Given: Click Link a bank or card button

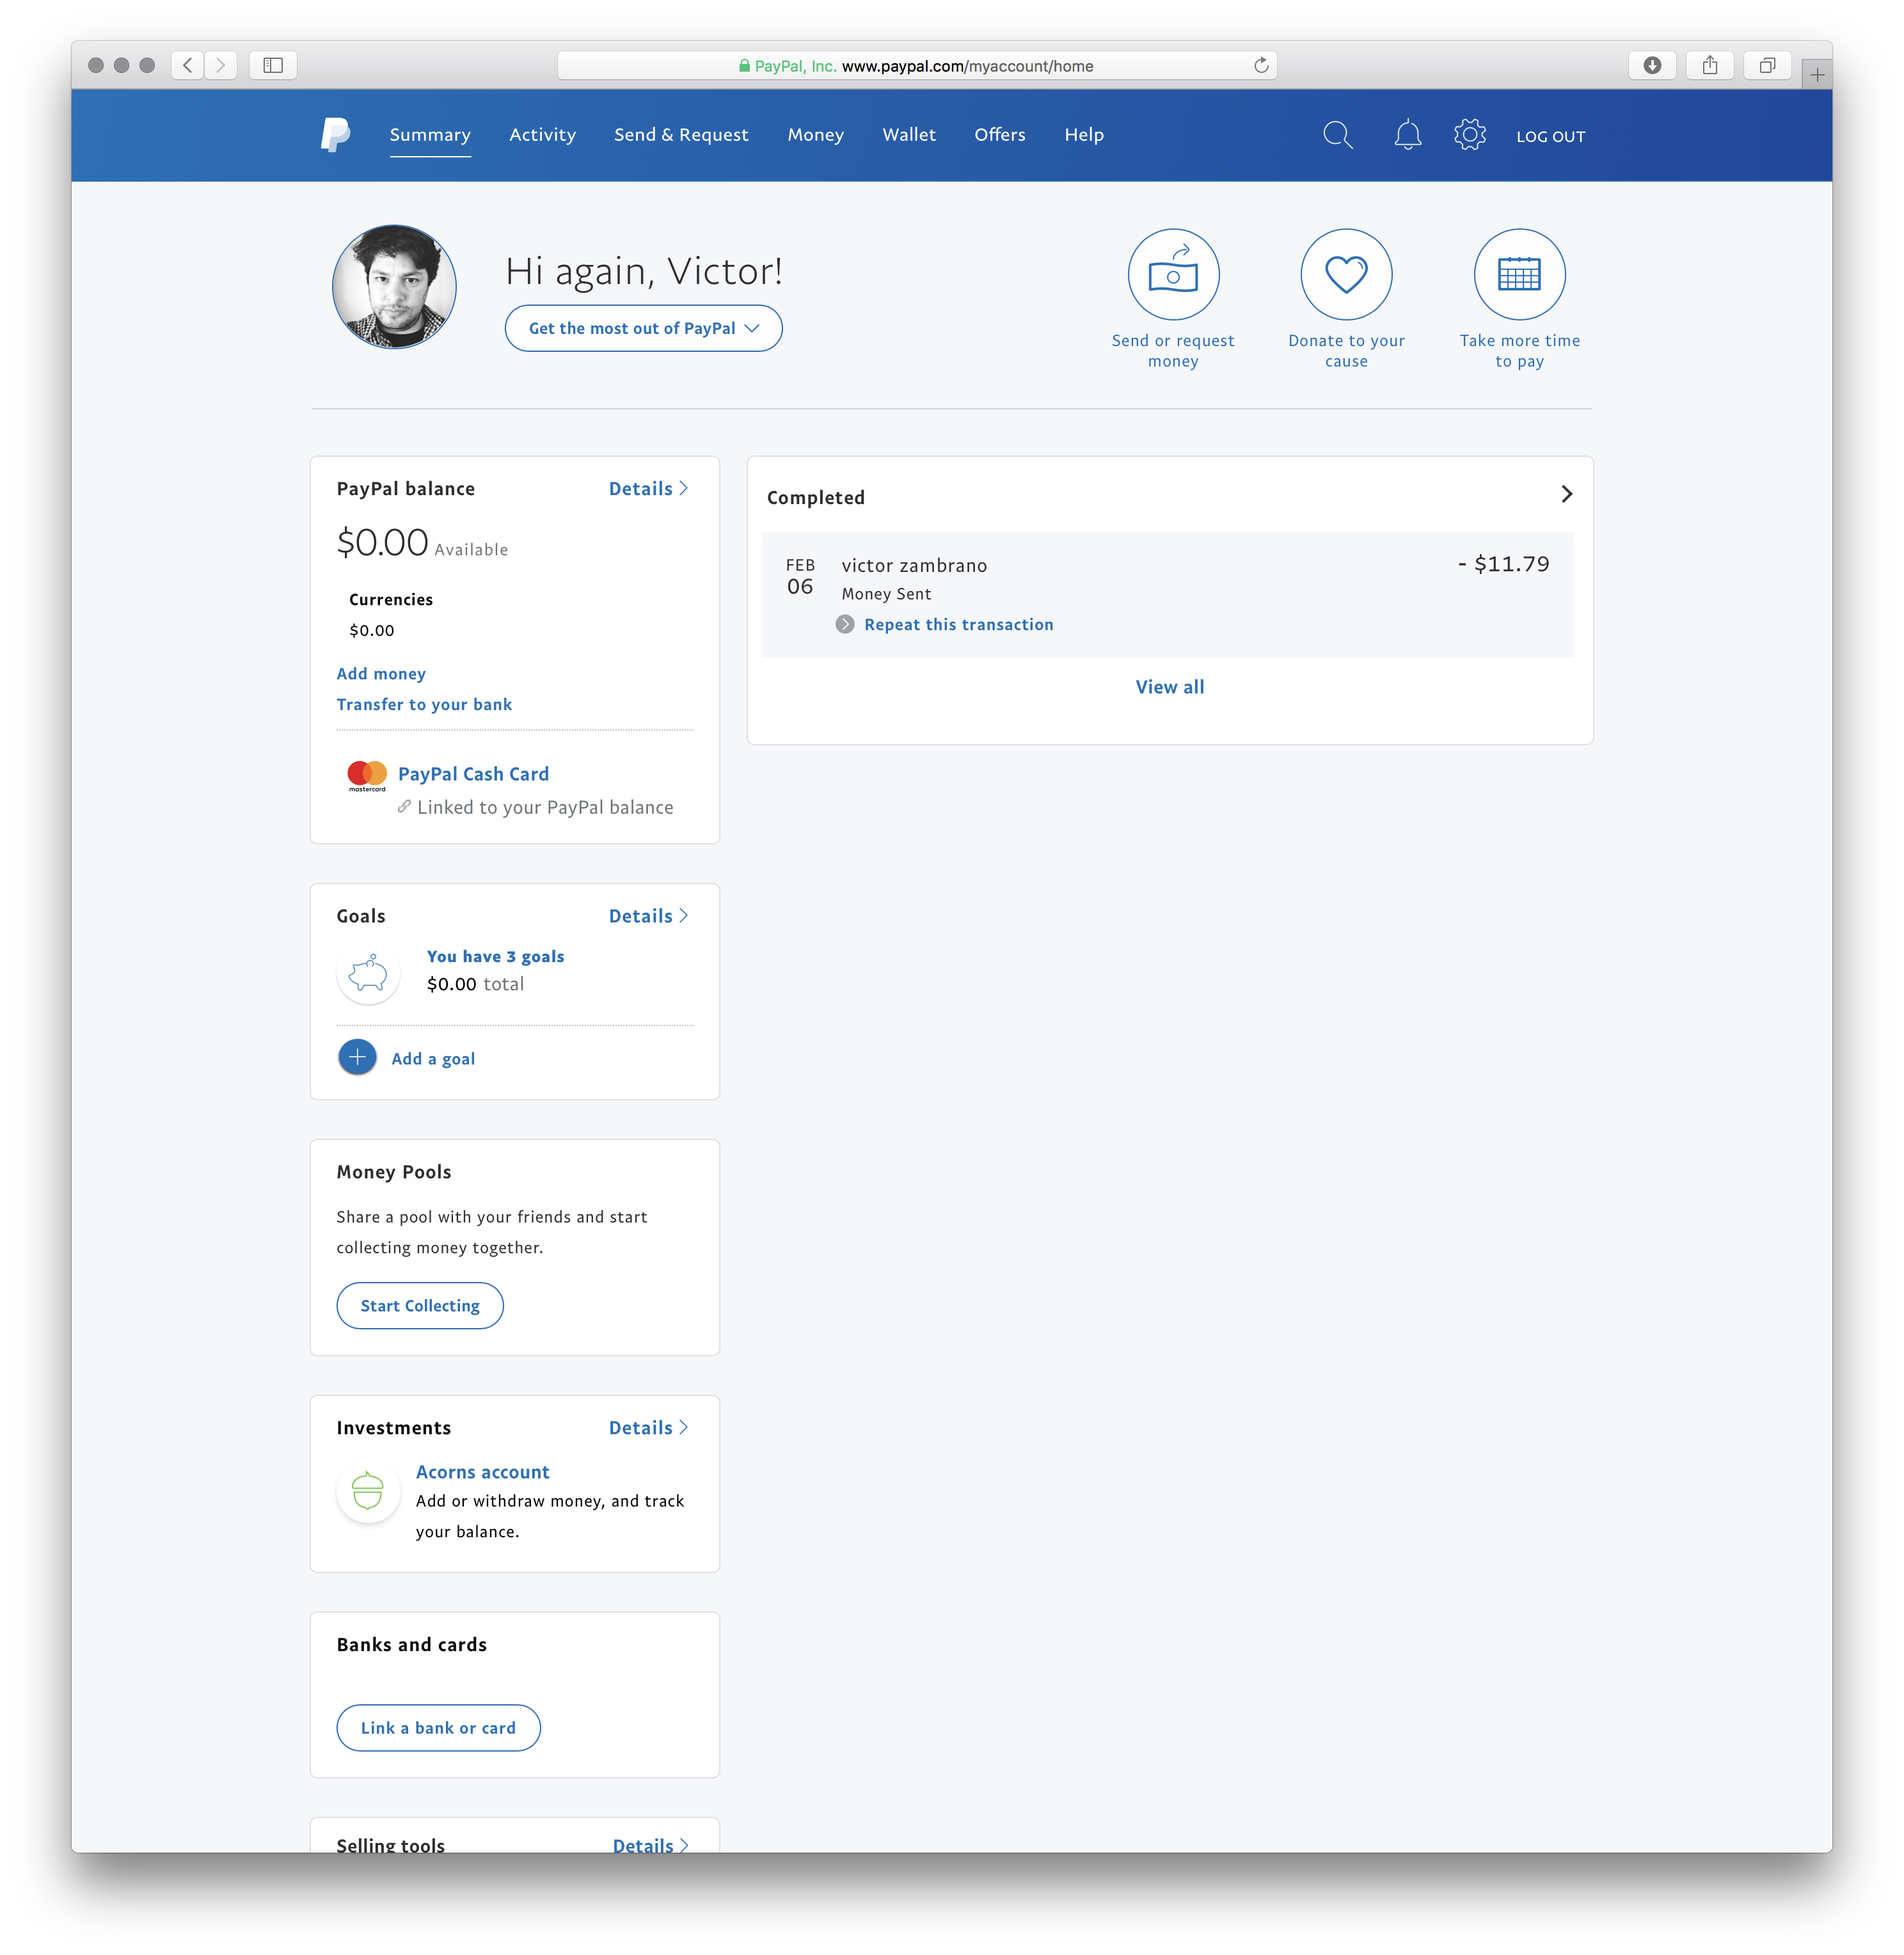Looking at the screenshot, I should (x=439, y=1728).
